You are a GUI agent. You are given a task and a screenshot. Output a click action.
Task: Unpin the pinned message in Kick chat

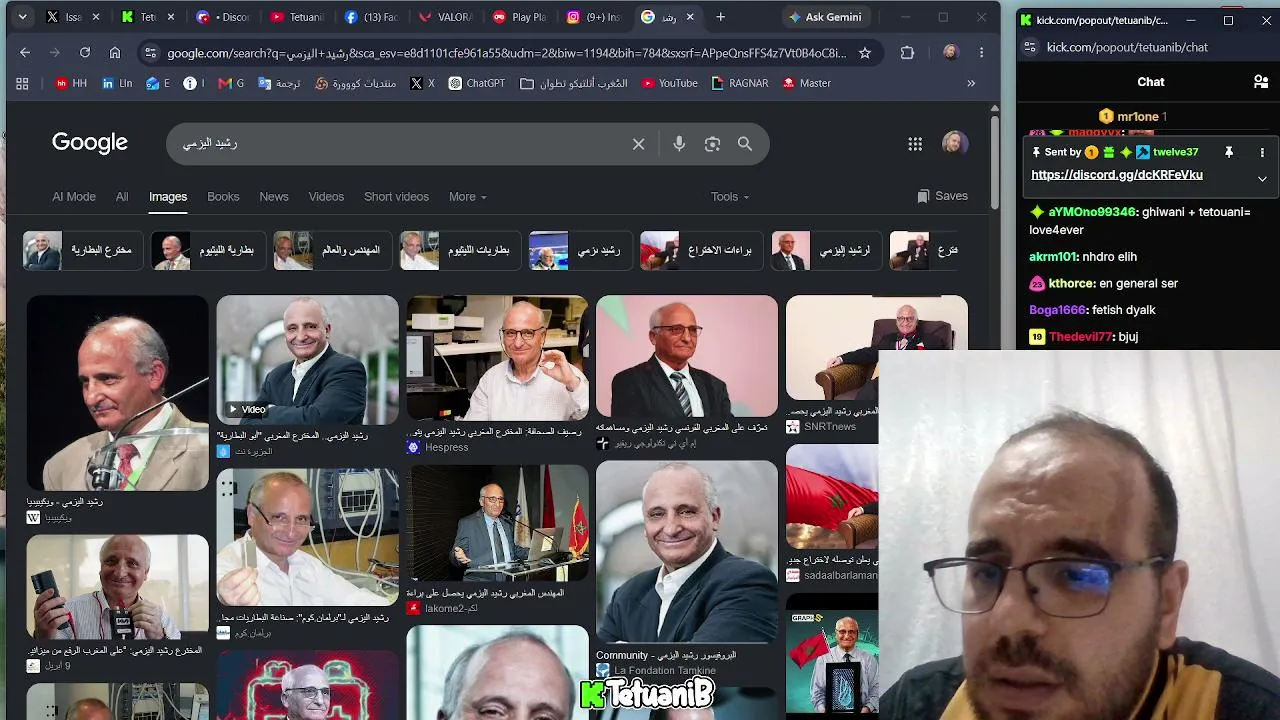tap(1229, 152)
